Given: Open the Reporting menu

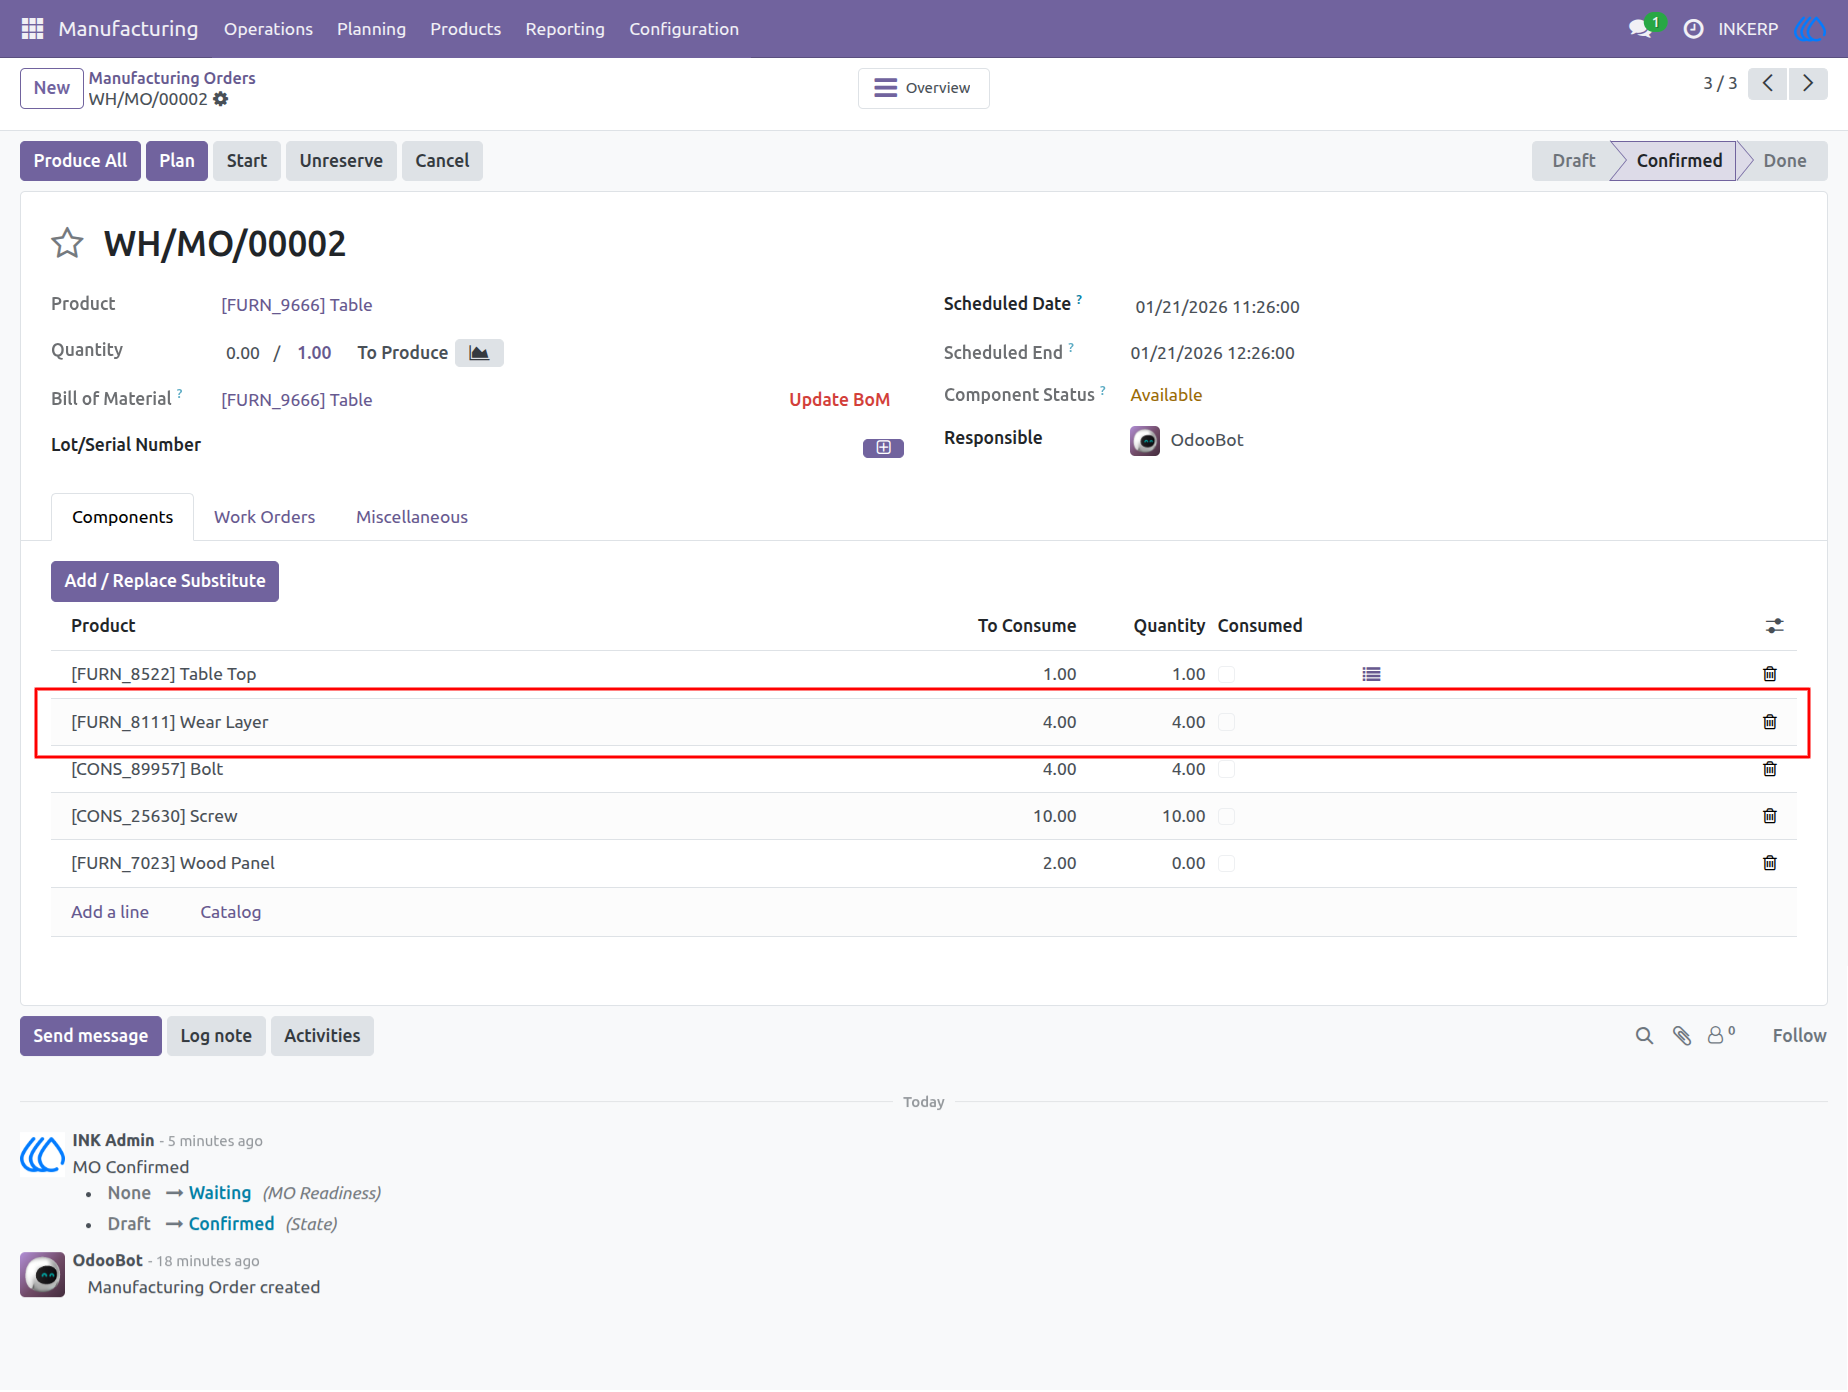Looking at the screenshot, I should click(x=565, y=29).
